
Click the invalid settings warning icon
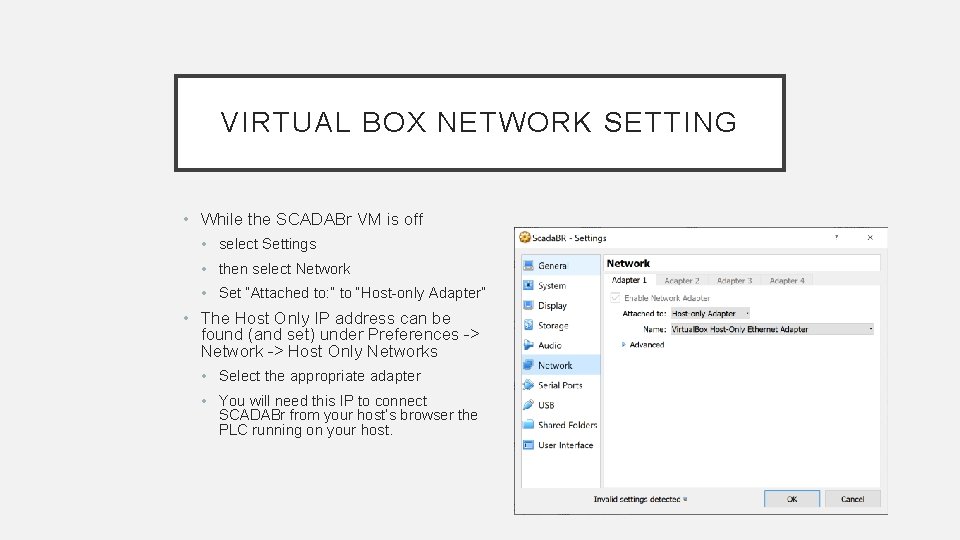[x=685, y=500]
